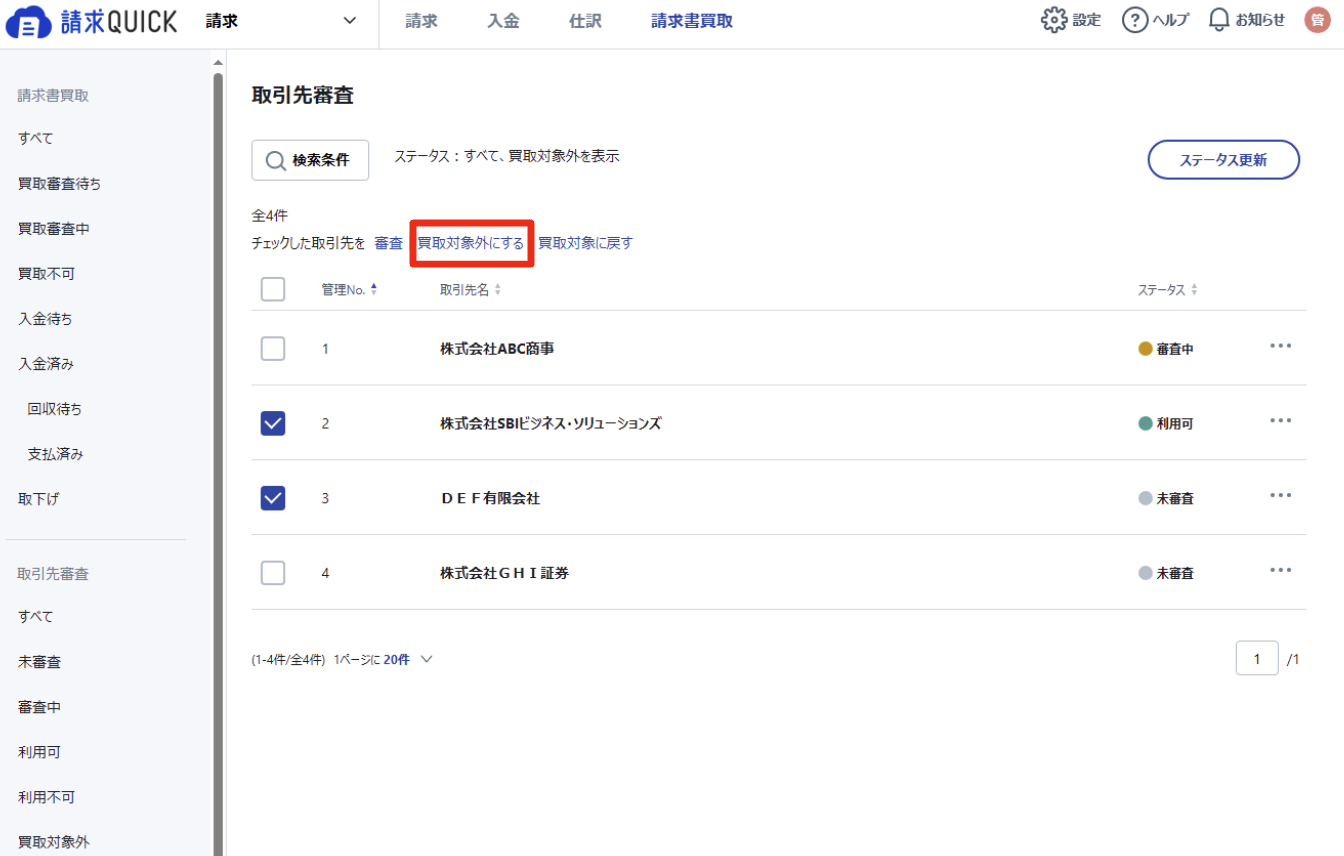The height and width of the screenshot is (856, 1344).
Task: Switch to the 請求書買取 tab
Action: point(692,21)
